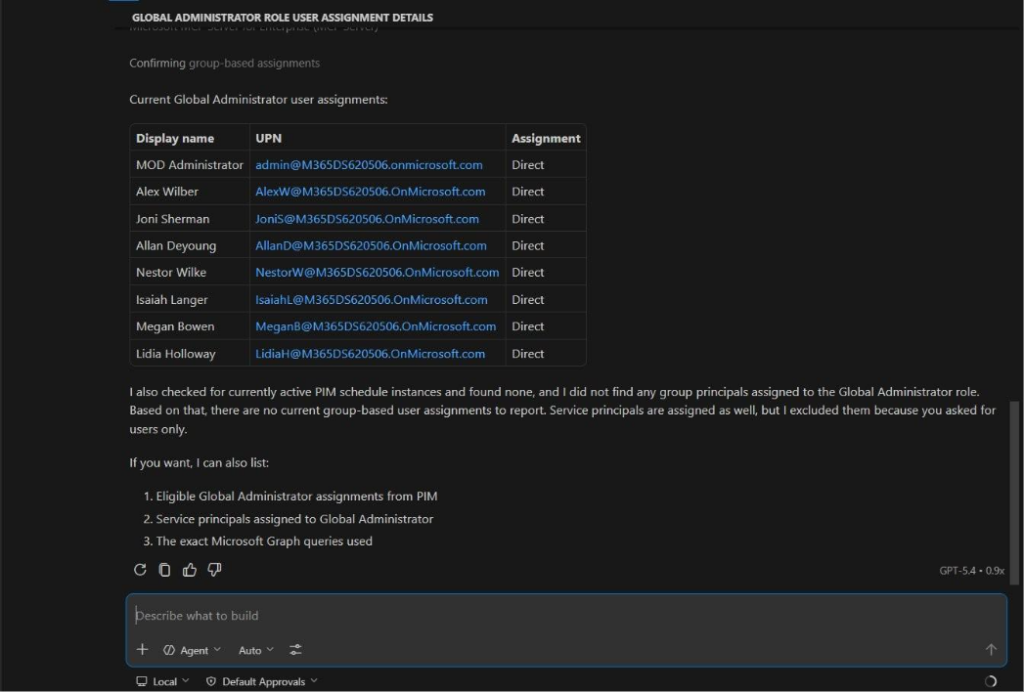Click the AlexW UPN email link

point(370,192)
